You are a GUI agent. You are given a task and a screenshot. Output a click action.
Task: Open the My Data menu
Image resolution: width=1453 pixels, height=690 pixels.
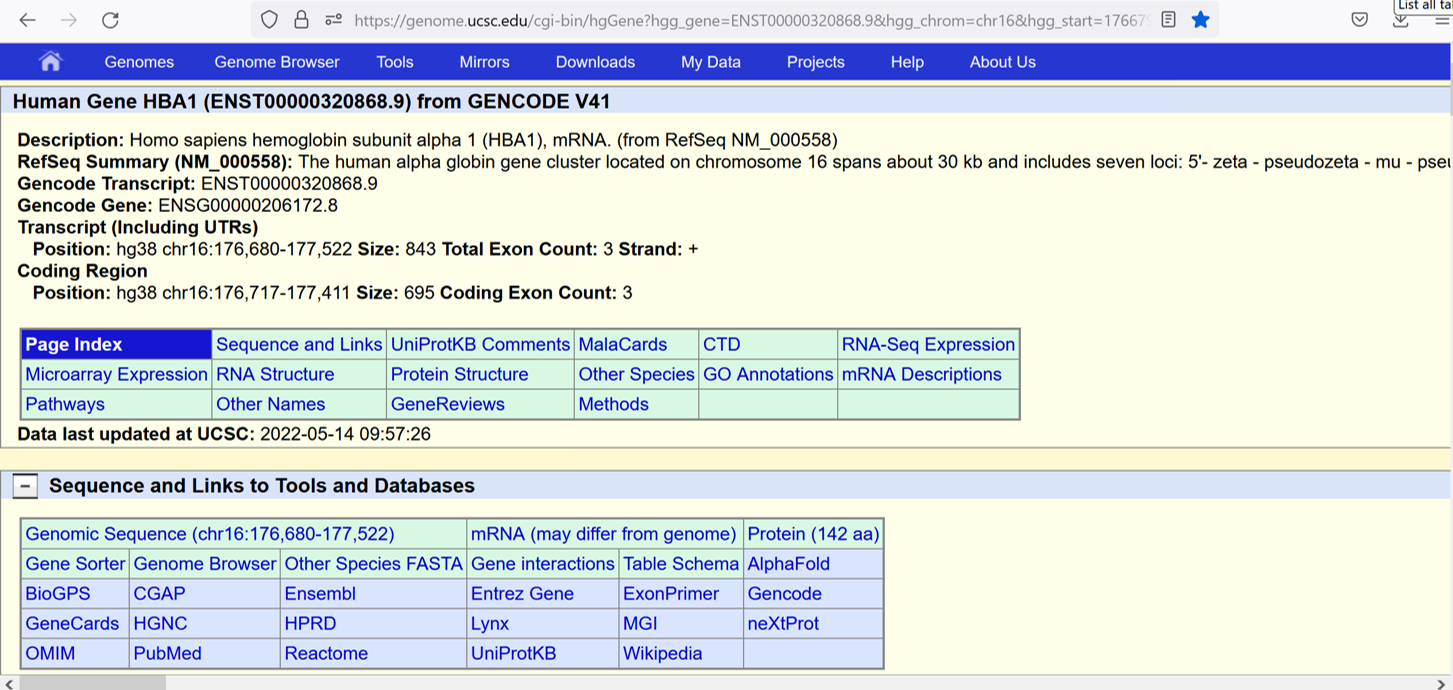pos(711,62)
